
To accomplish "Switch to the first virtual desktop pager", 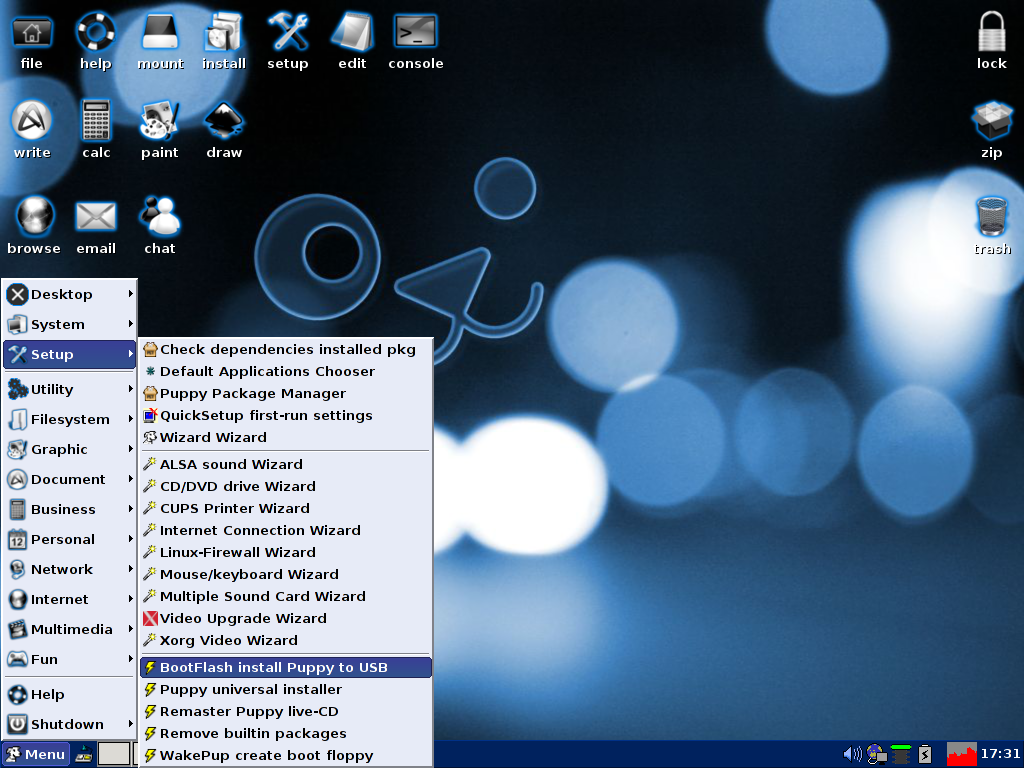I will click(x=114, y=754).
